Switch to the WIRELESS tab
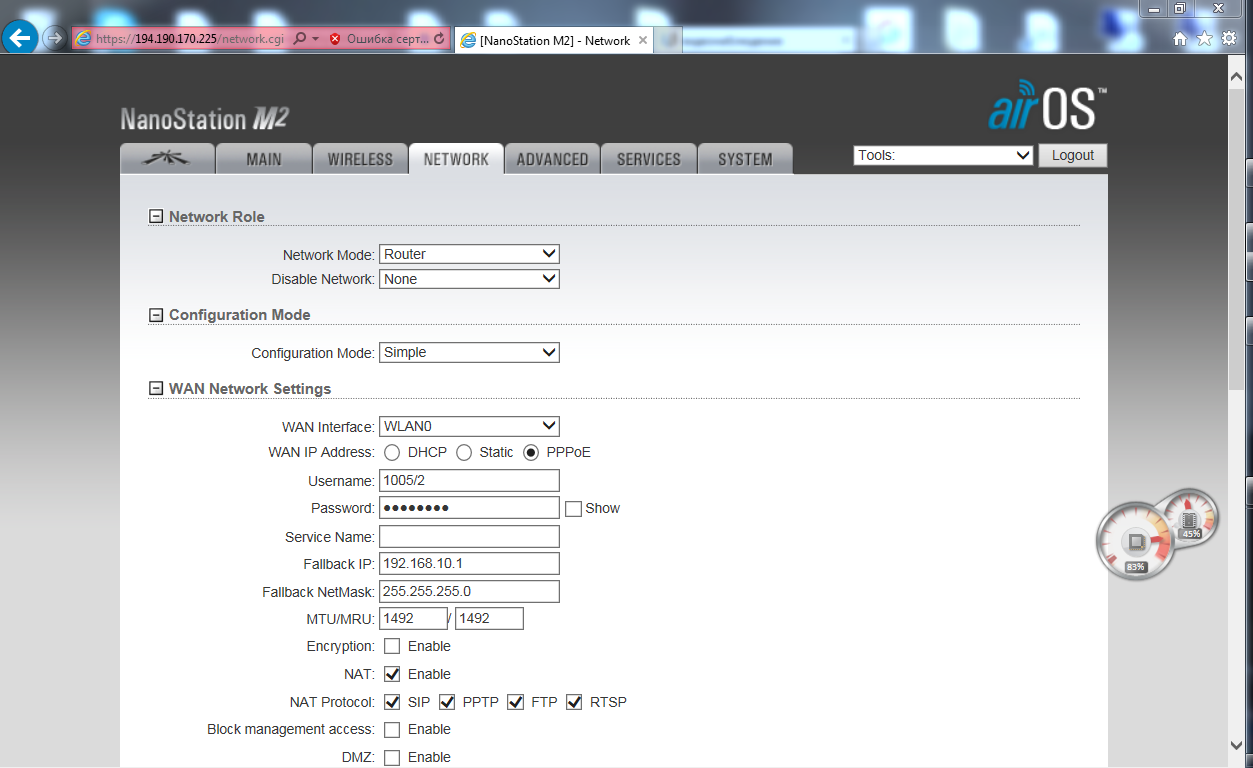The width and height of the screenshot is (1253, 768). [360, 159]
